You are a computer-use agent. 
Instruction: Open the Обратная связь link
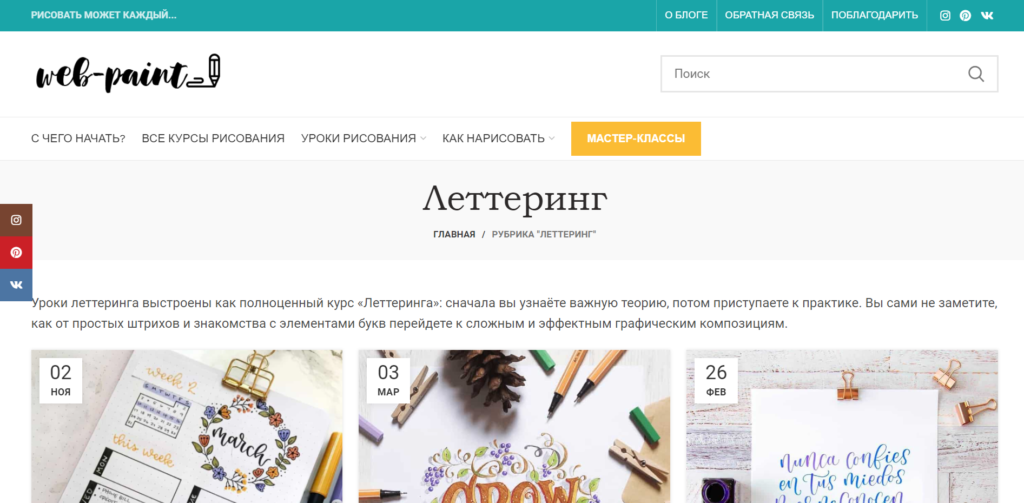[769, 16]
